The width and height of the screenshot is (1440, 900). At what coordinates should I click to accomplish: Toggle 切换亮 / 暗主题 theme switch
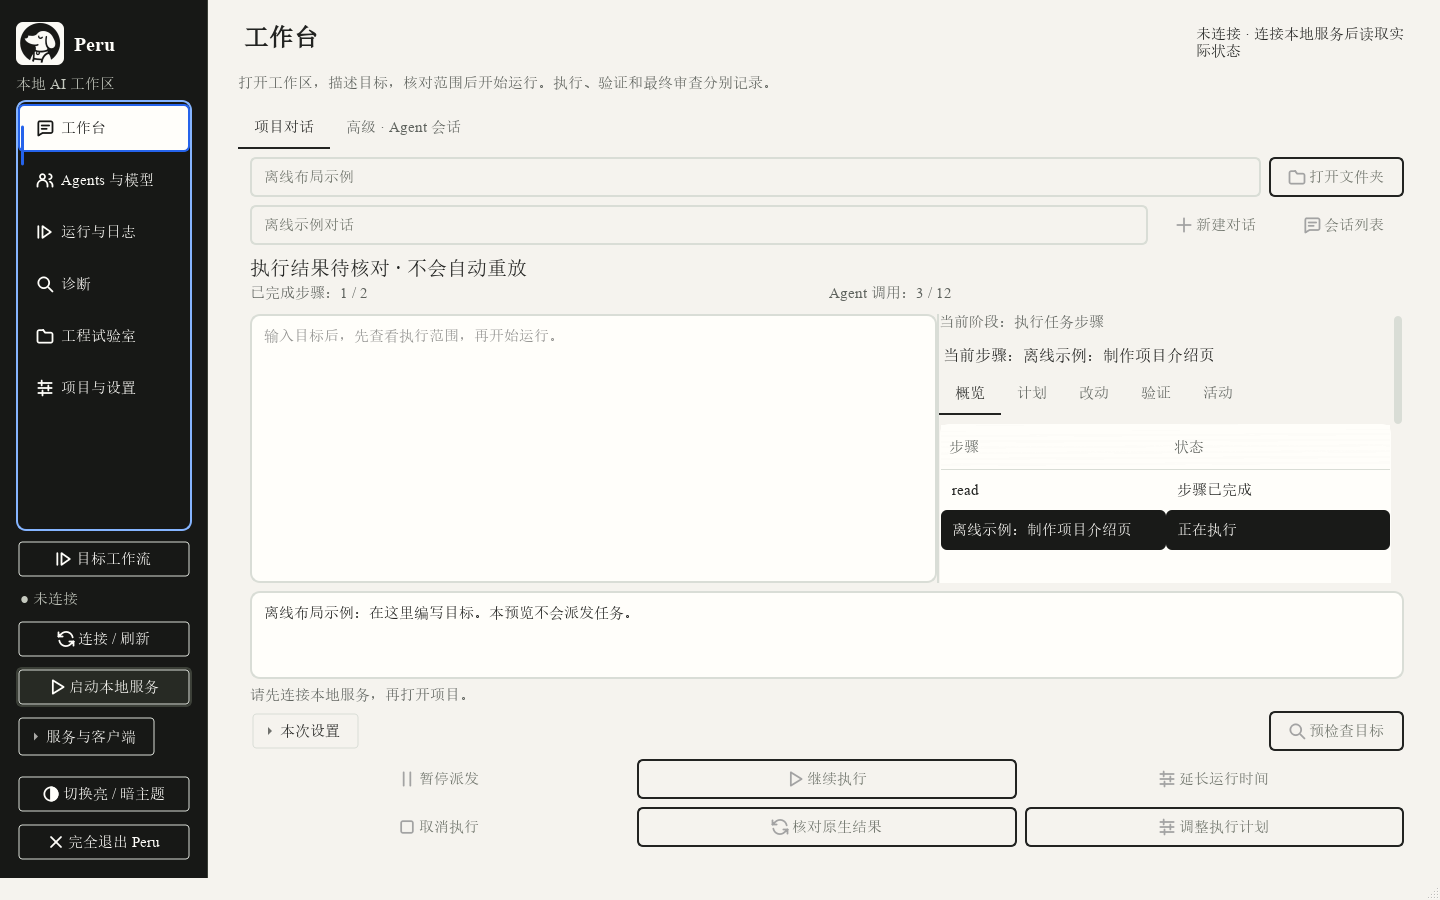pos(104,794)
